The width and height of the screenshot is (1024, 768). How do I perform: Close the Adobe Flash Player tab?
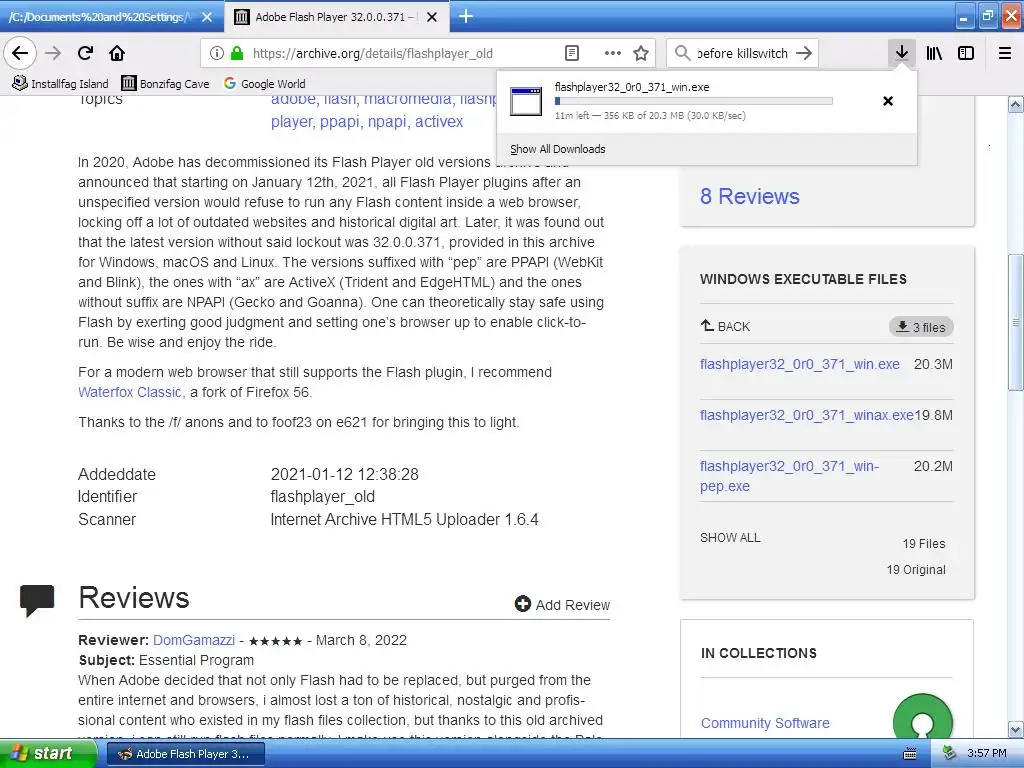(432, 17)
